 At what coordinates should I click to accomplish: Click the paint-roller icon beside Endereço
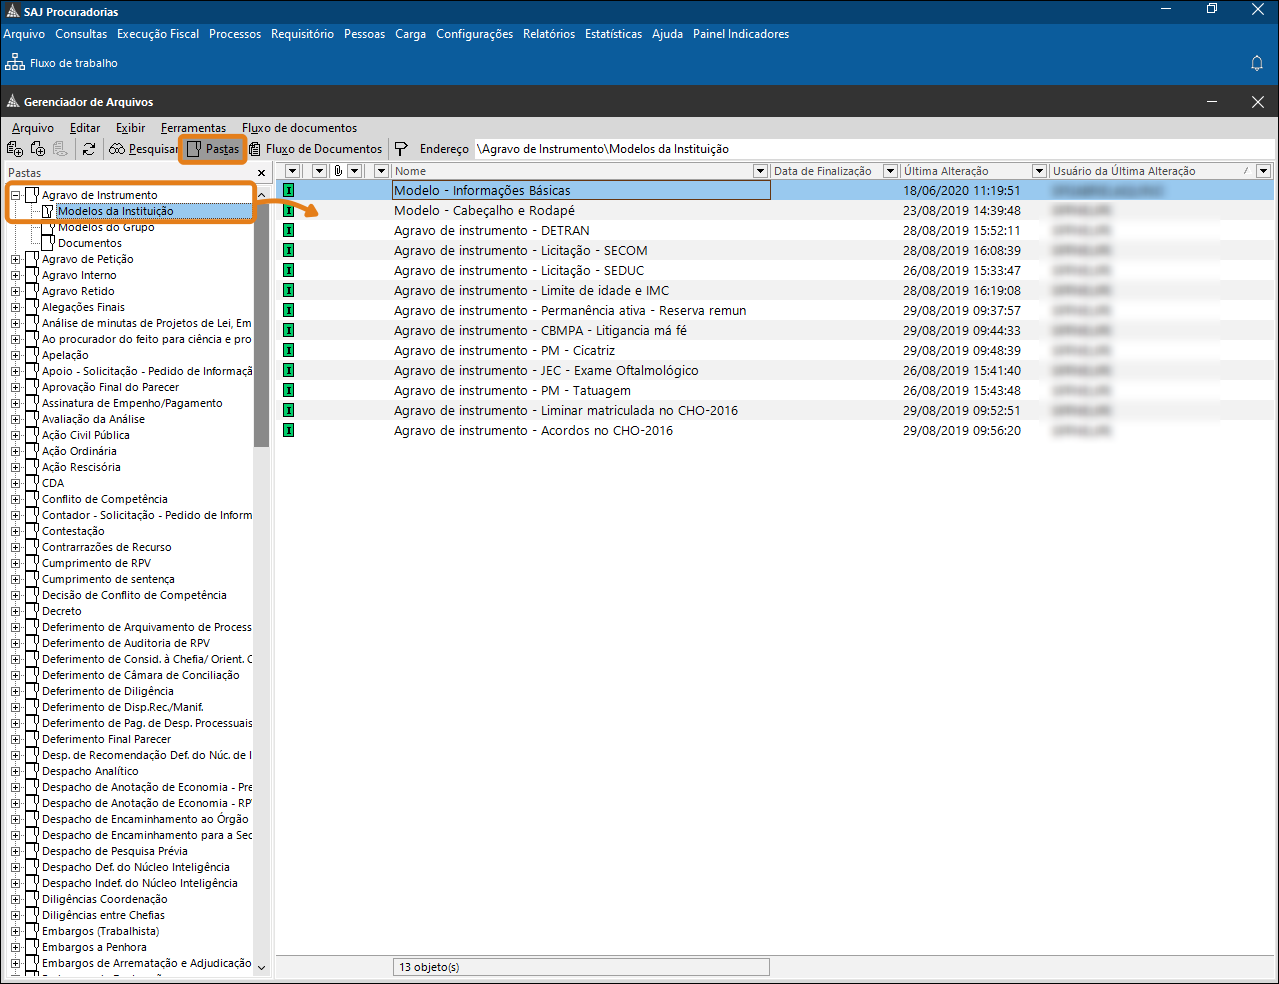(x=401, y=149)
